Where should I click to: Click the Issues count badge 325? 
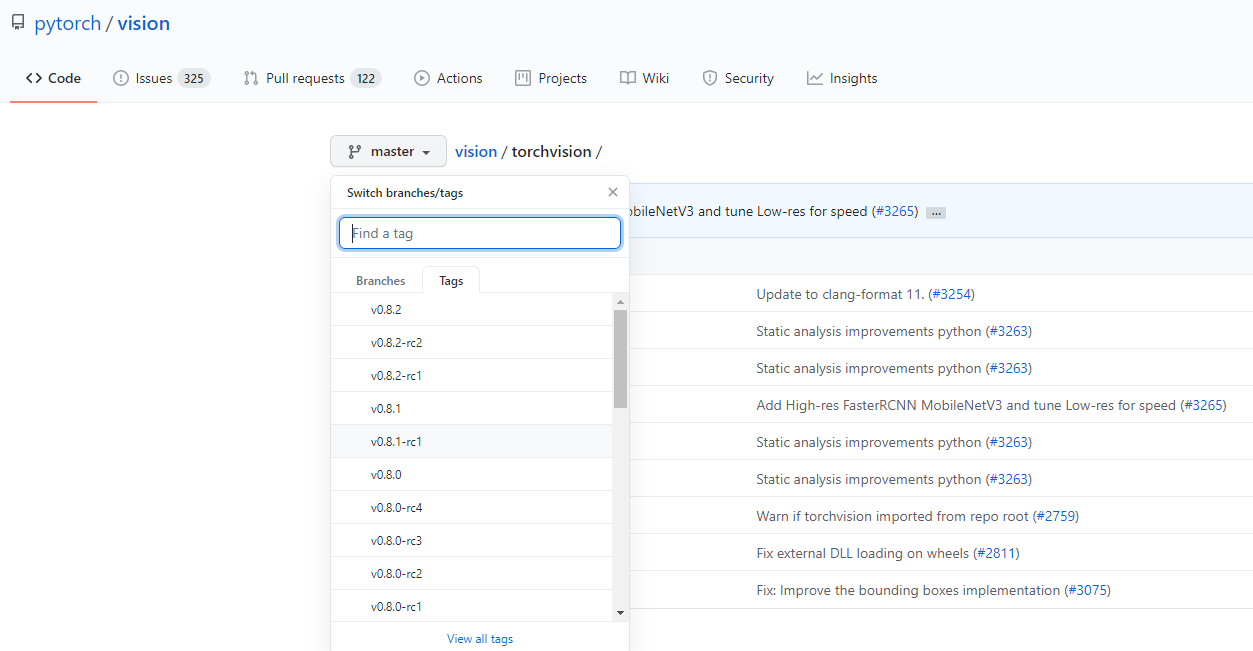pos(194,78)
